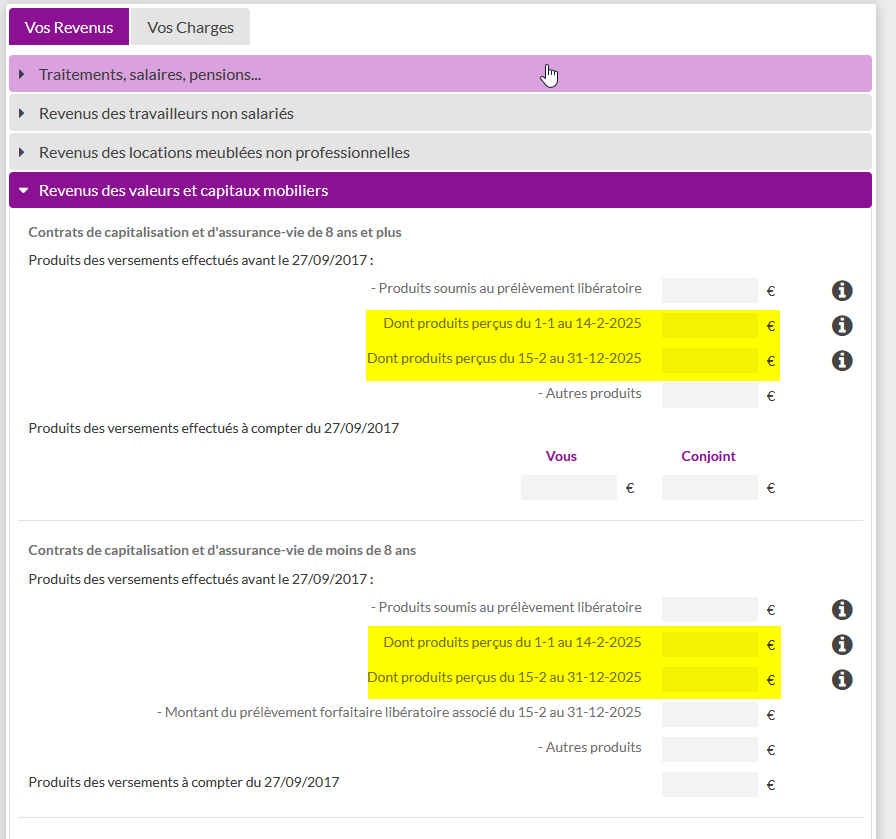This screenshot has width=896, height=839.
Task: Click the Conjoint amount field
Action: point(709,488)
